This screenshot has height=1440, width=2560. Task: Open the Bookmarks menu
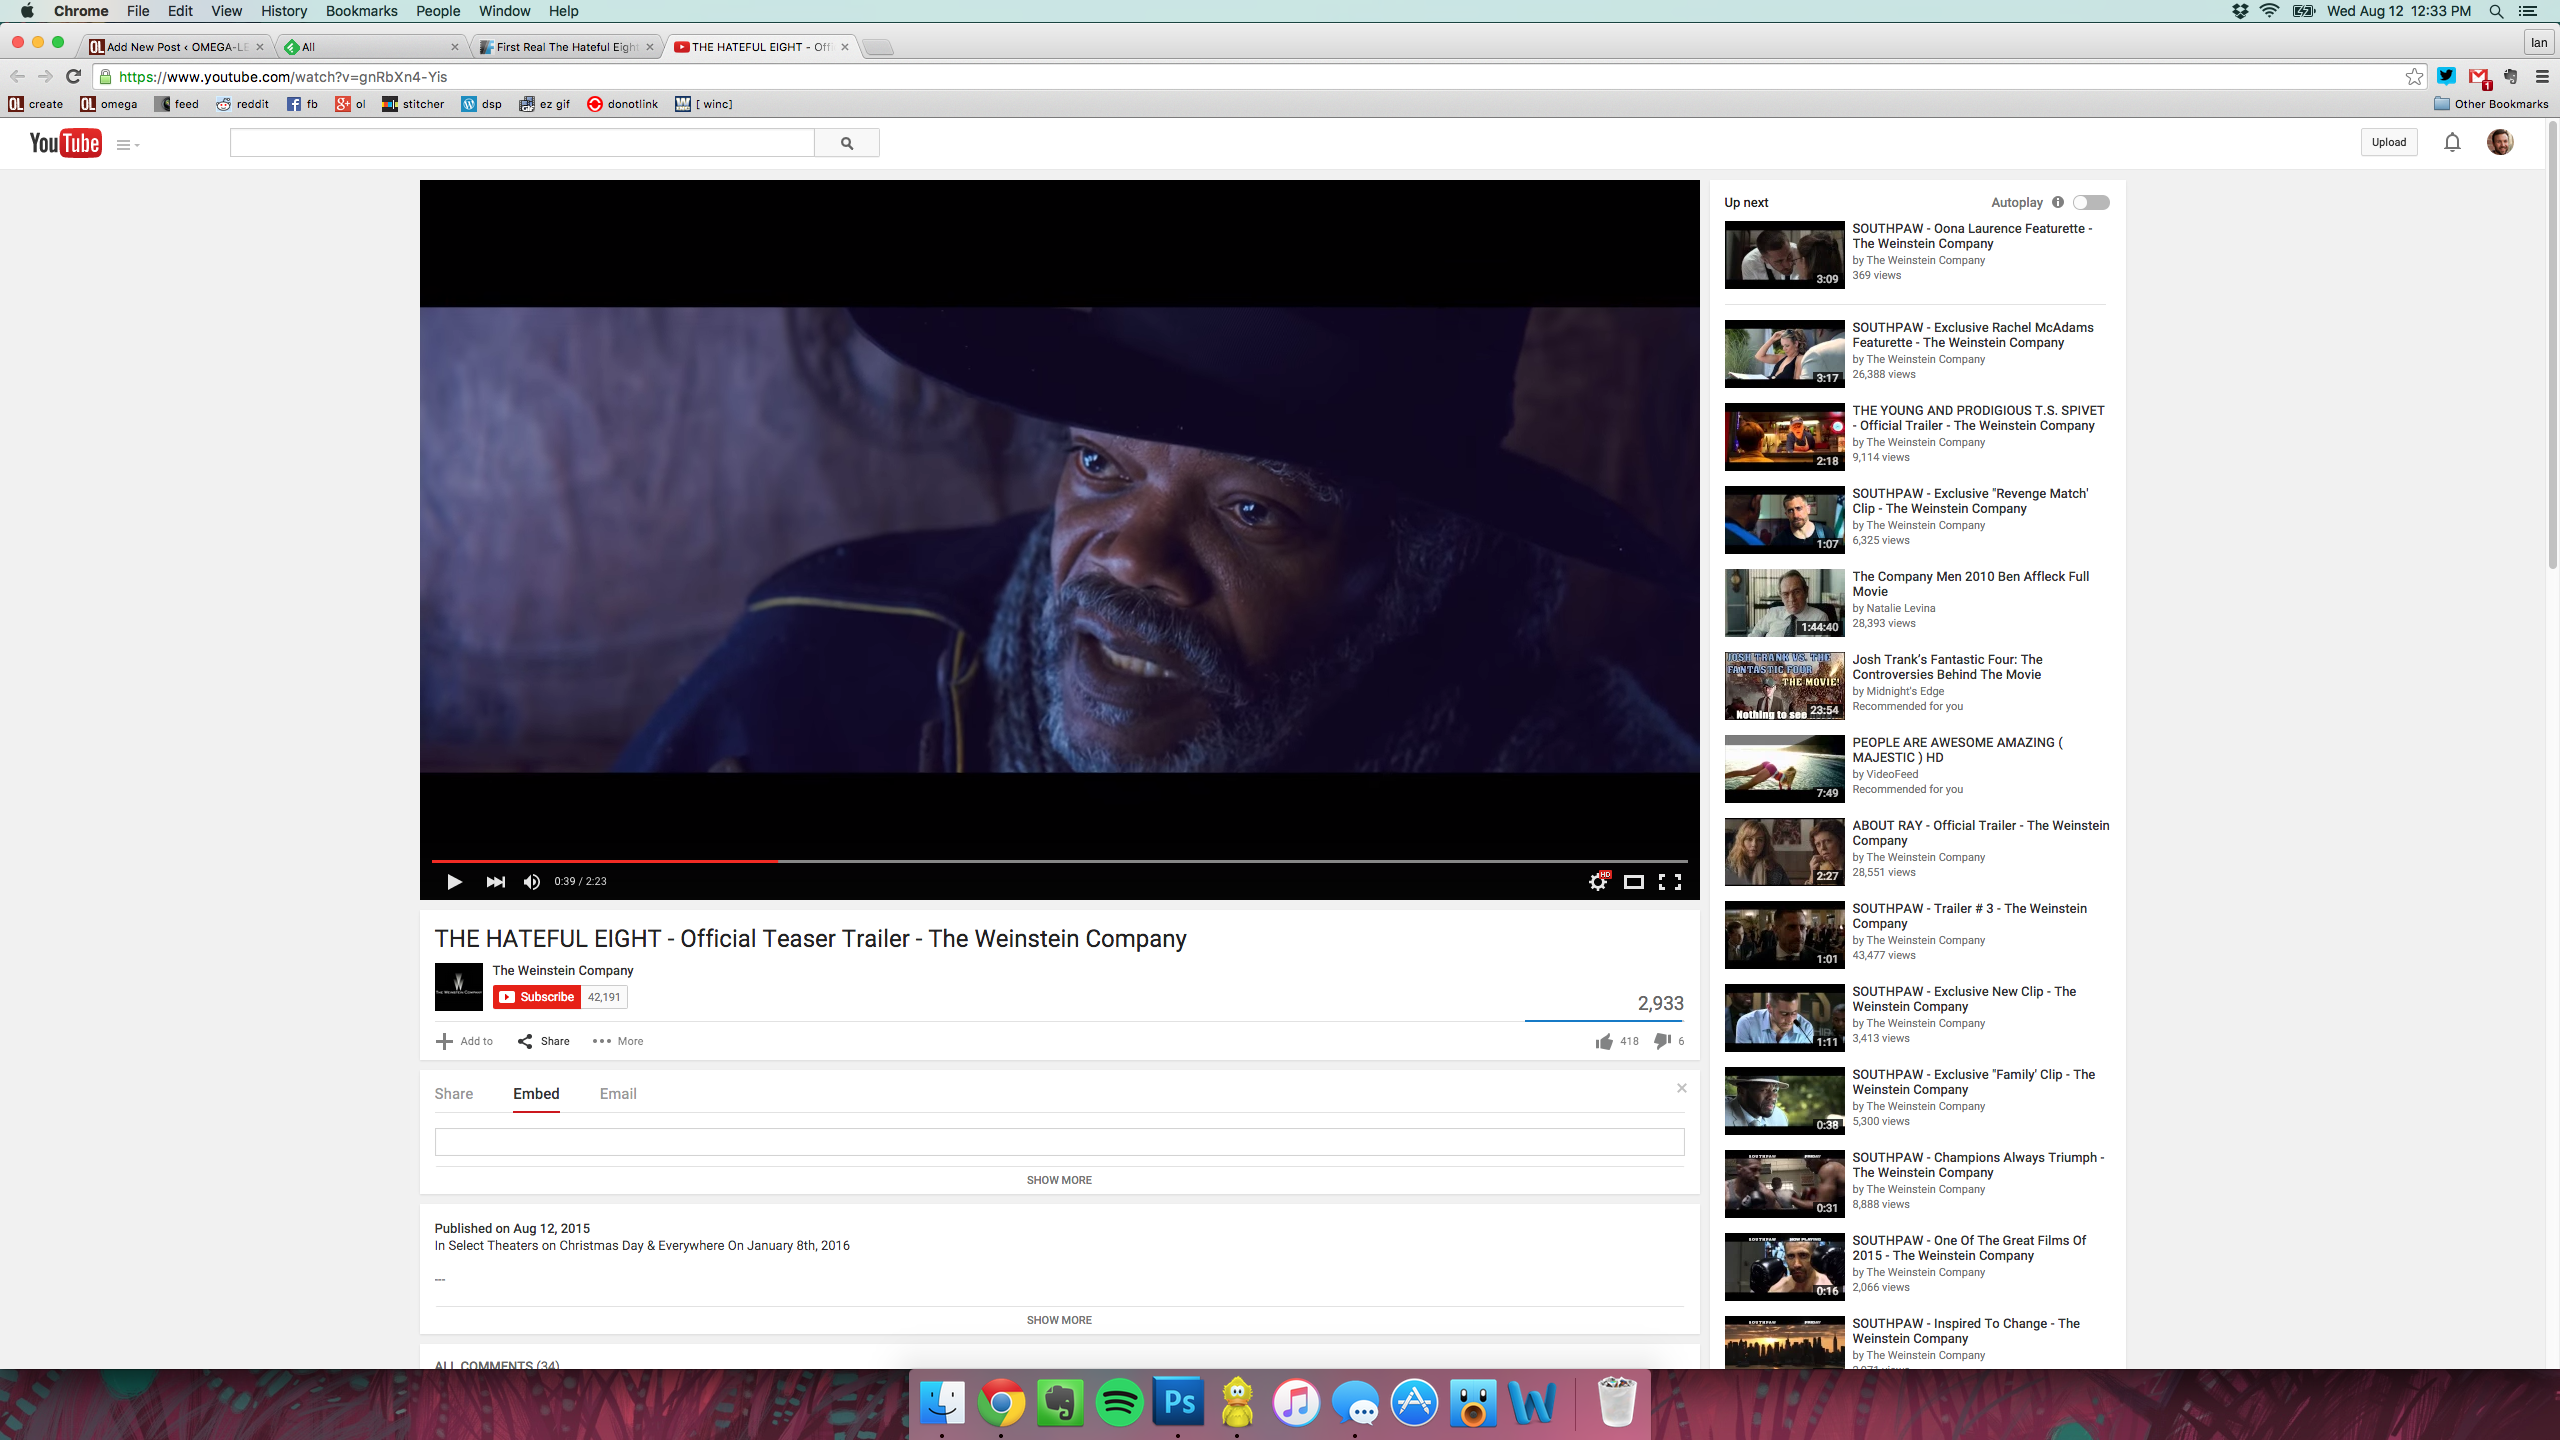(x=361, y=11)
